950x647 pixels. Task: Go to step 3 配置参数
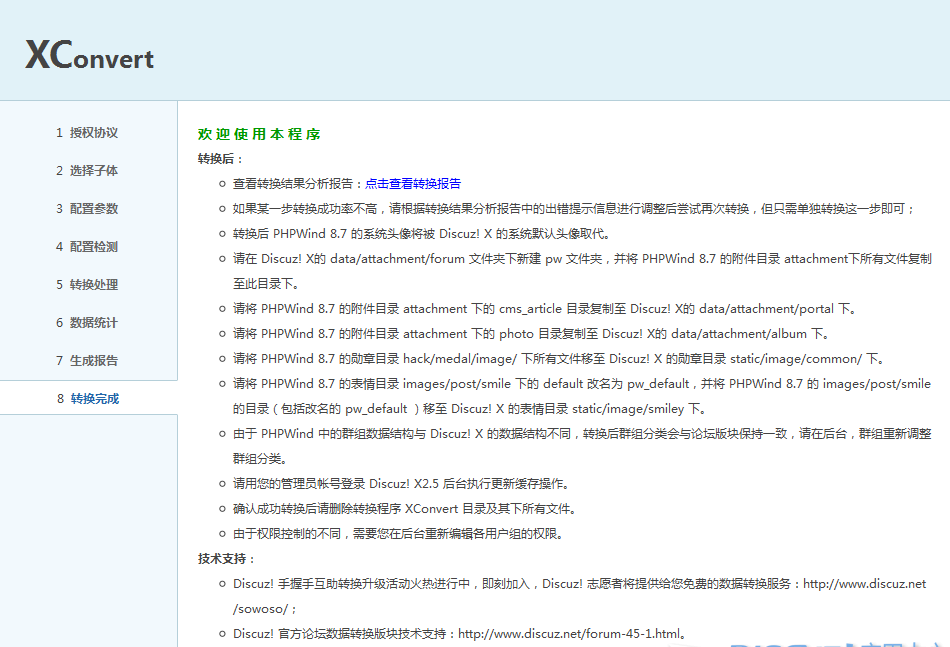[87, 208]
